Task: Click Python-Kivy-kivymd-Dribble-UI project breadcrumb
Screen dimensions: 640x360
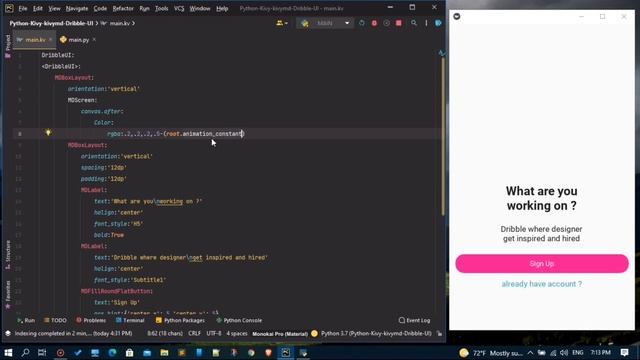Action: 51,23
